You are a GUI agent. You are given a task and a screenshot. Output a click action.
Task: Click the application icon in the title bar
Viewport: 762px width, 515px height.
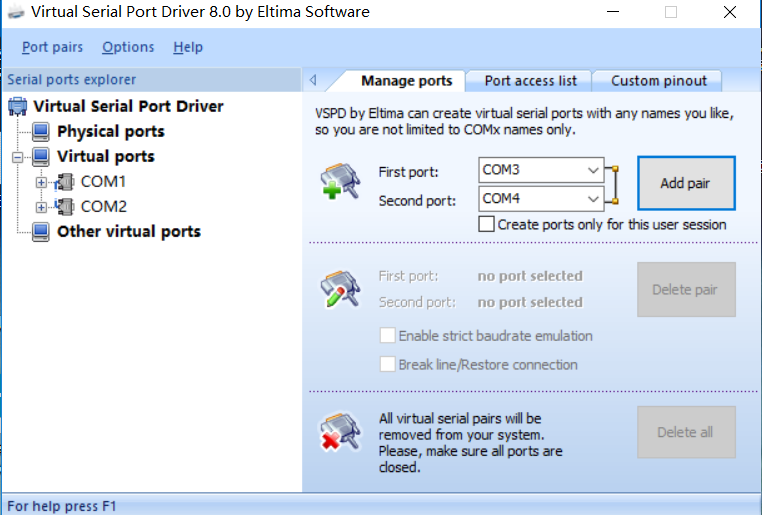tap(16, 12)
